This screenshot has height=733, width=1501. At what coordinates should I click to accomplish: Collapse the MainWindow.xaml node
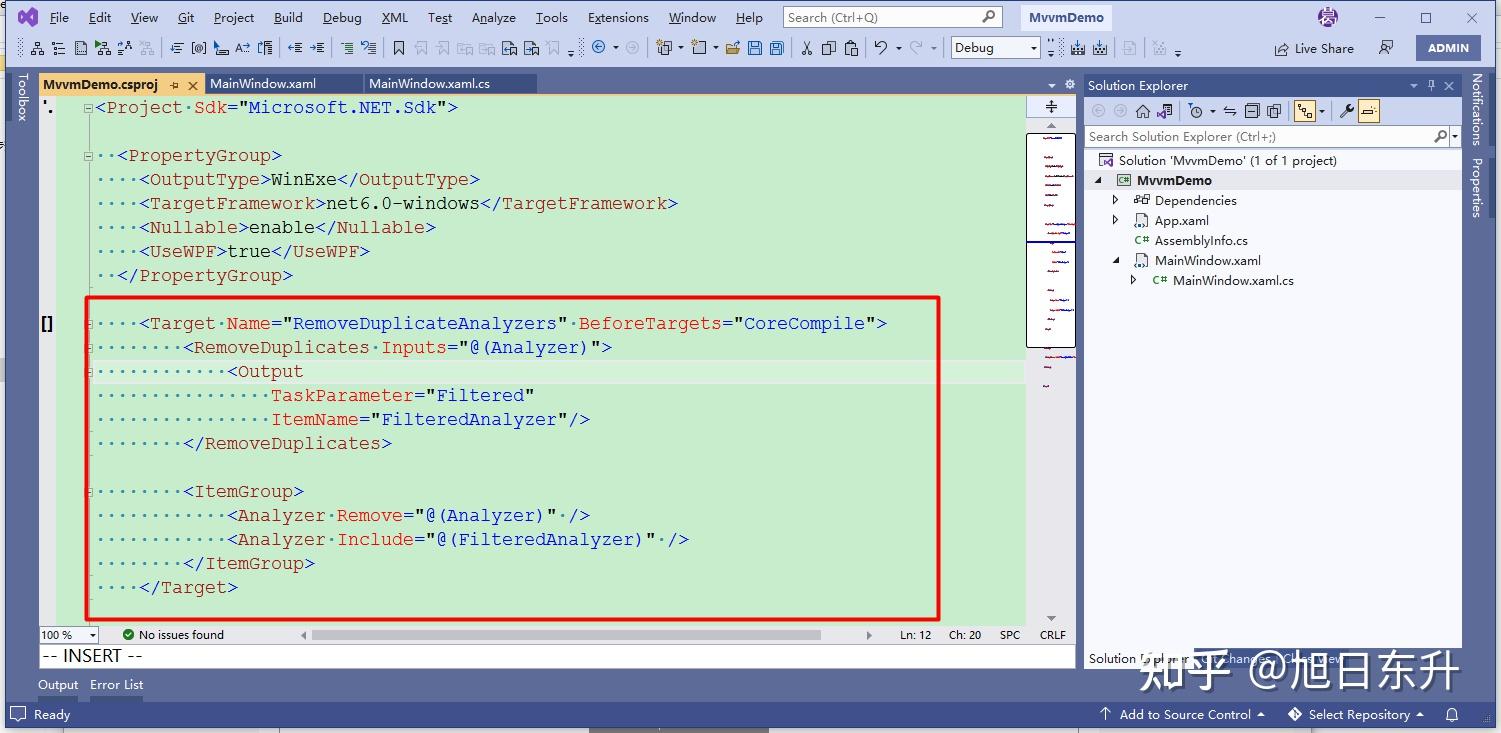pos(1117,260)
